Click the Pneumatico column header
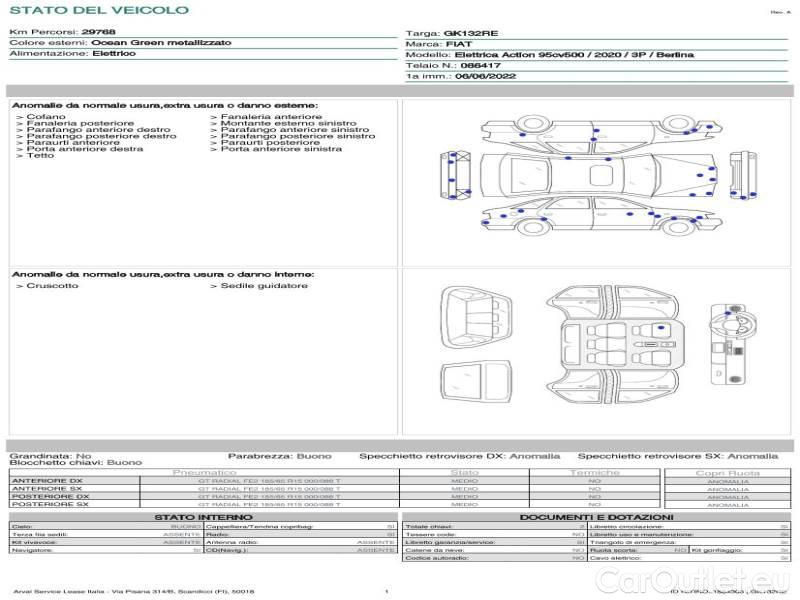 (204, 472)
